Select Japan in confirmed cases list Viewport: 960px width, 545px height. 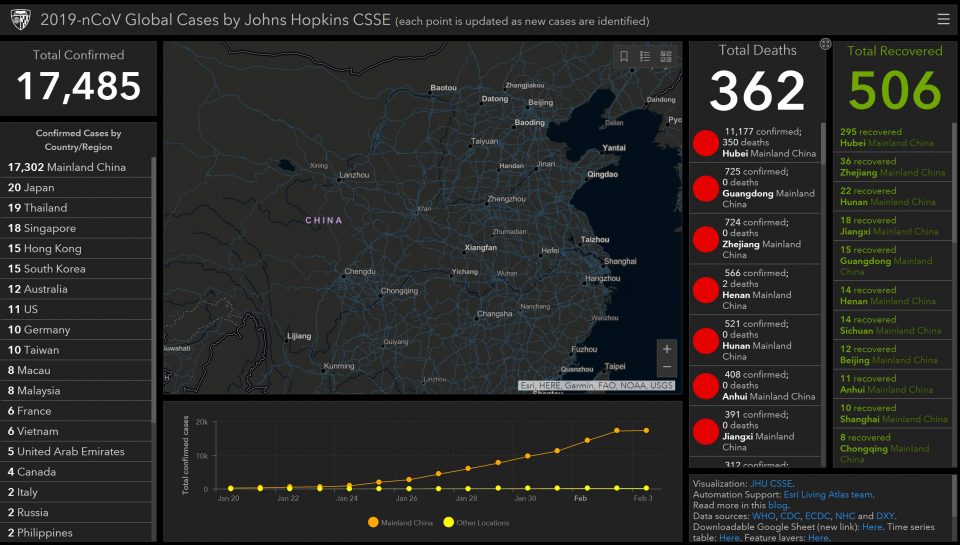31,187
